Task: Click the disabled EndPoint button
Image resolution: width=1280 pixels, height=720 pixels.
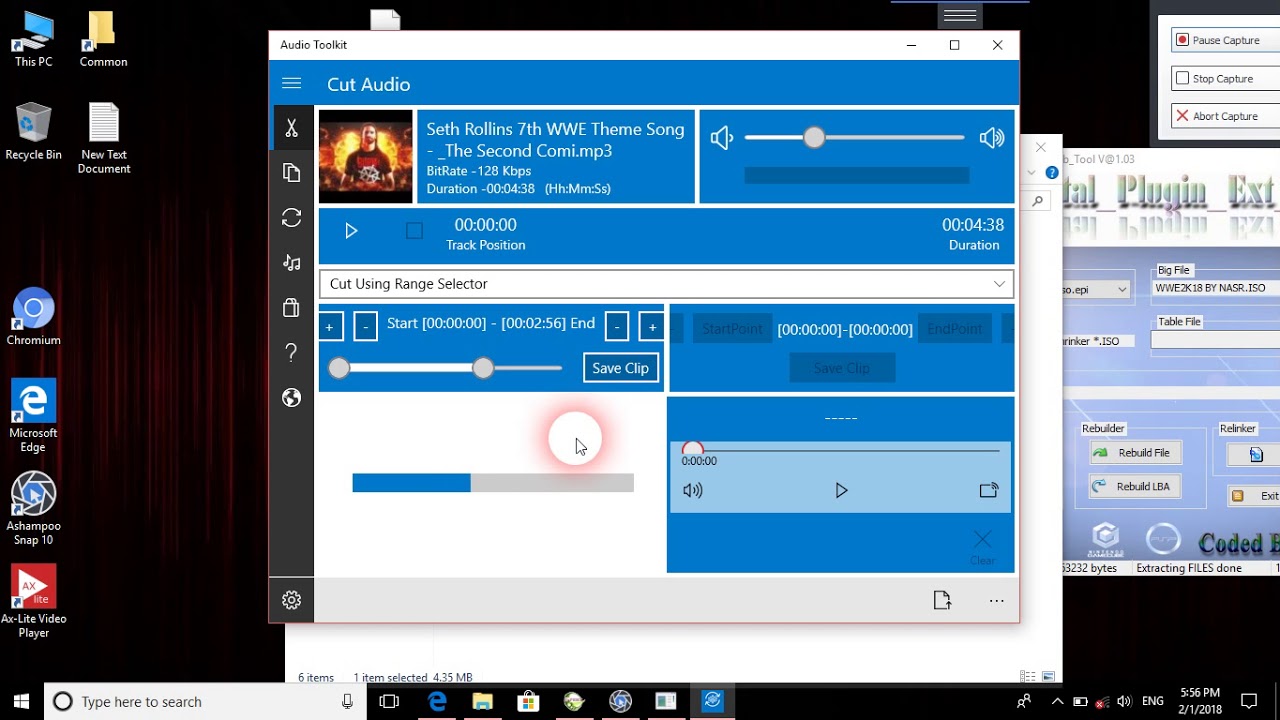Action: 954,329
